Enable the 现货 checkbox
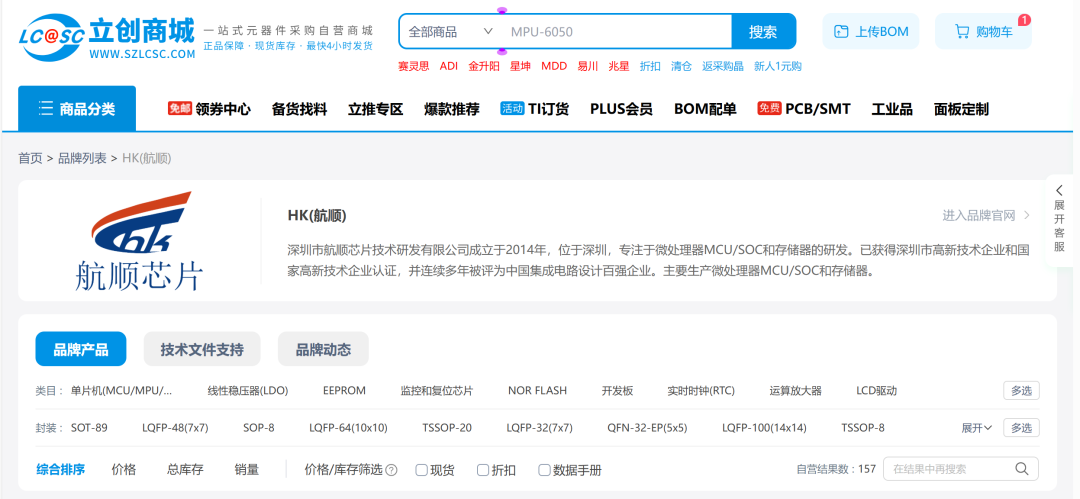The image size is (1080, 499). point(422,470)
